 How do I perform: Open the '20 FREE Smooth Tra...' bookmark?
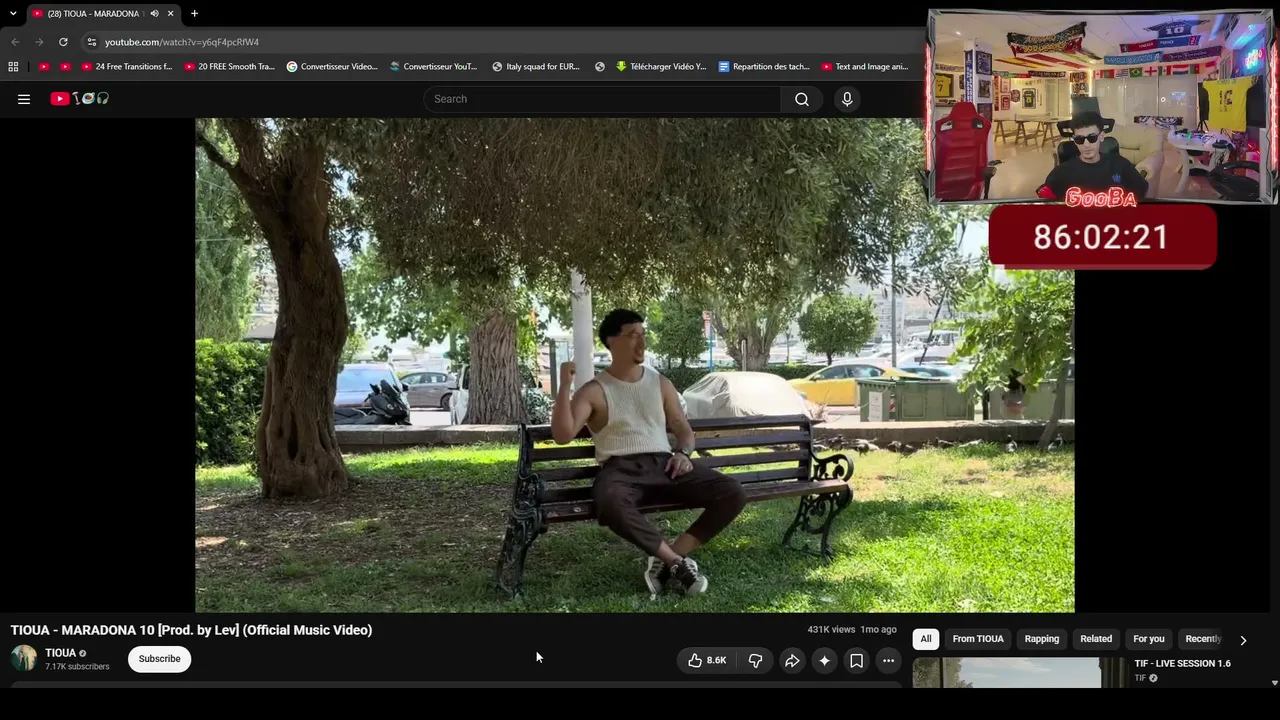(x=229, y=67)
